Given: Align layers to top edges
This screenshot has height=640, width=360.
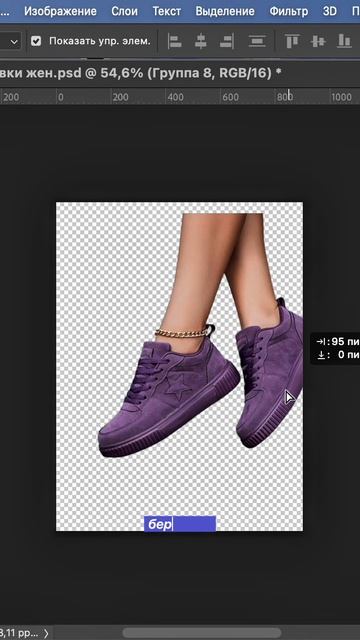Looking at the screenshot, I should click(292, 41).
